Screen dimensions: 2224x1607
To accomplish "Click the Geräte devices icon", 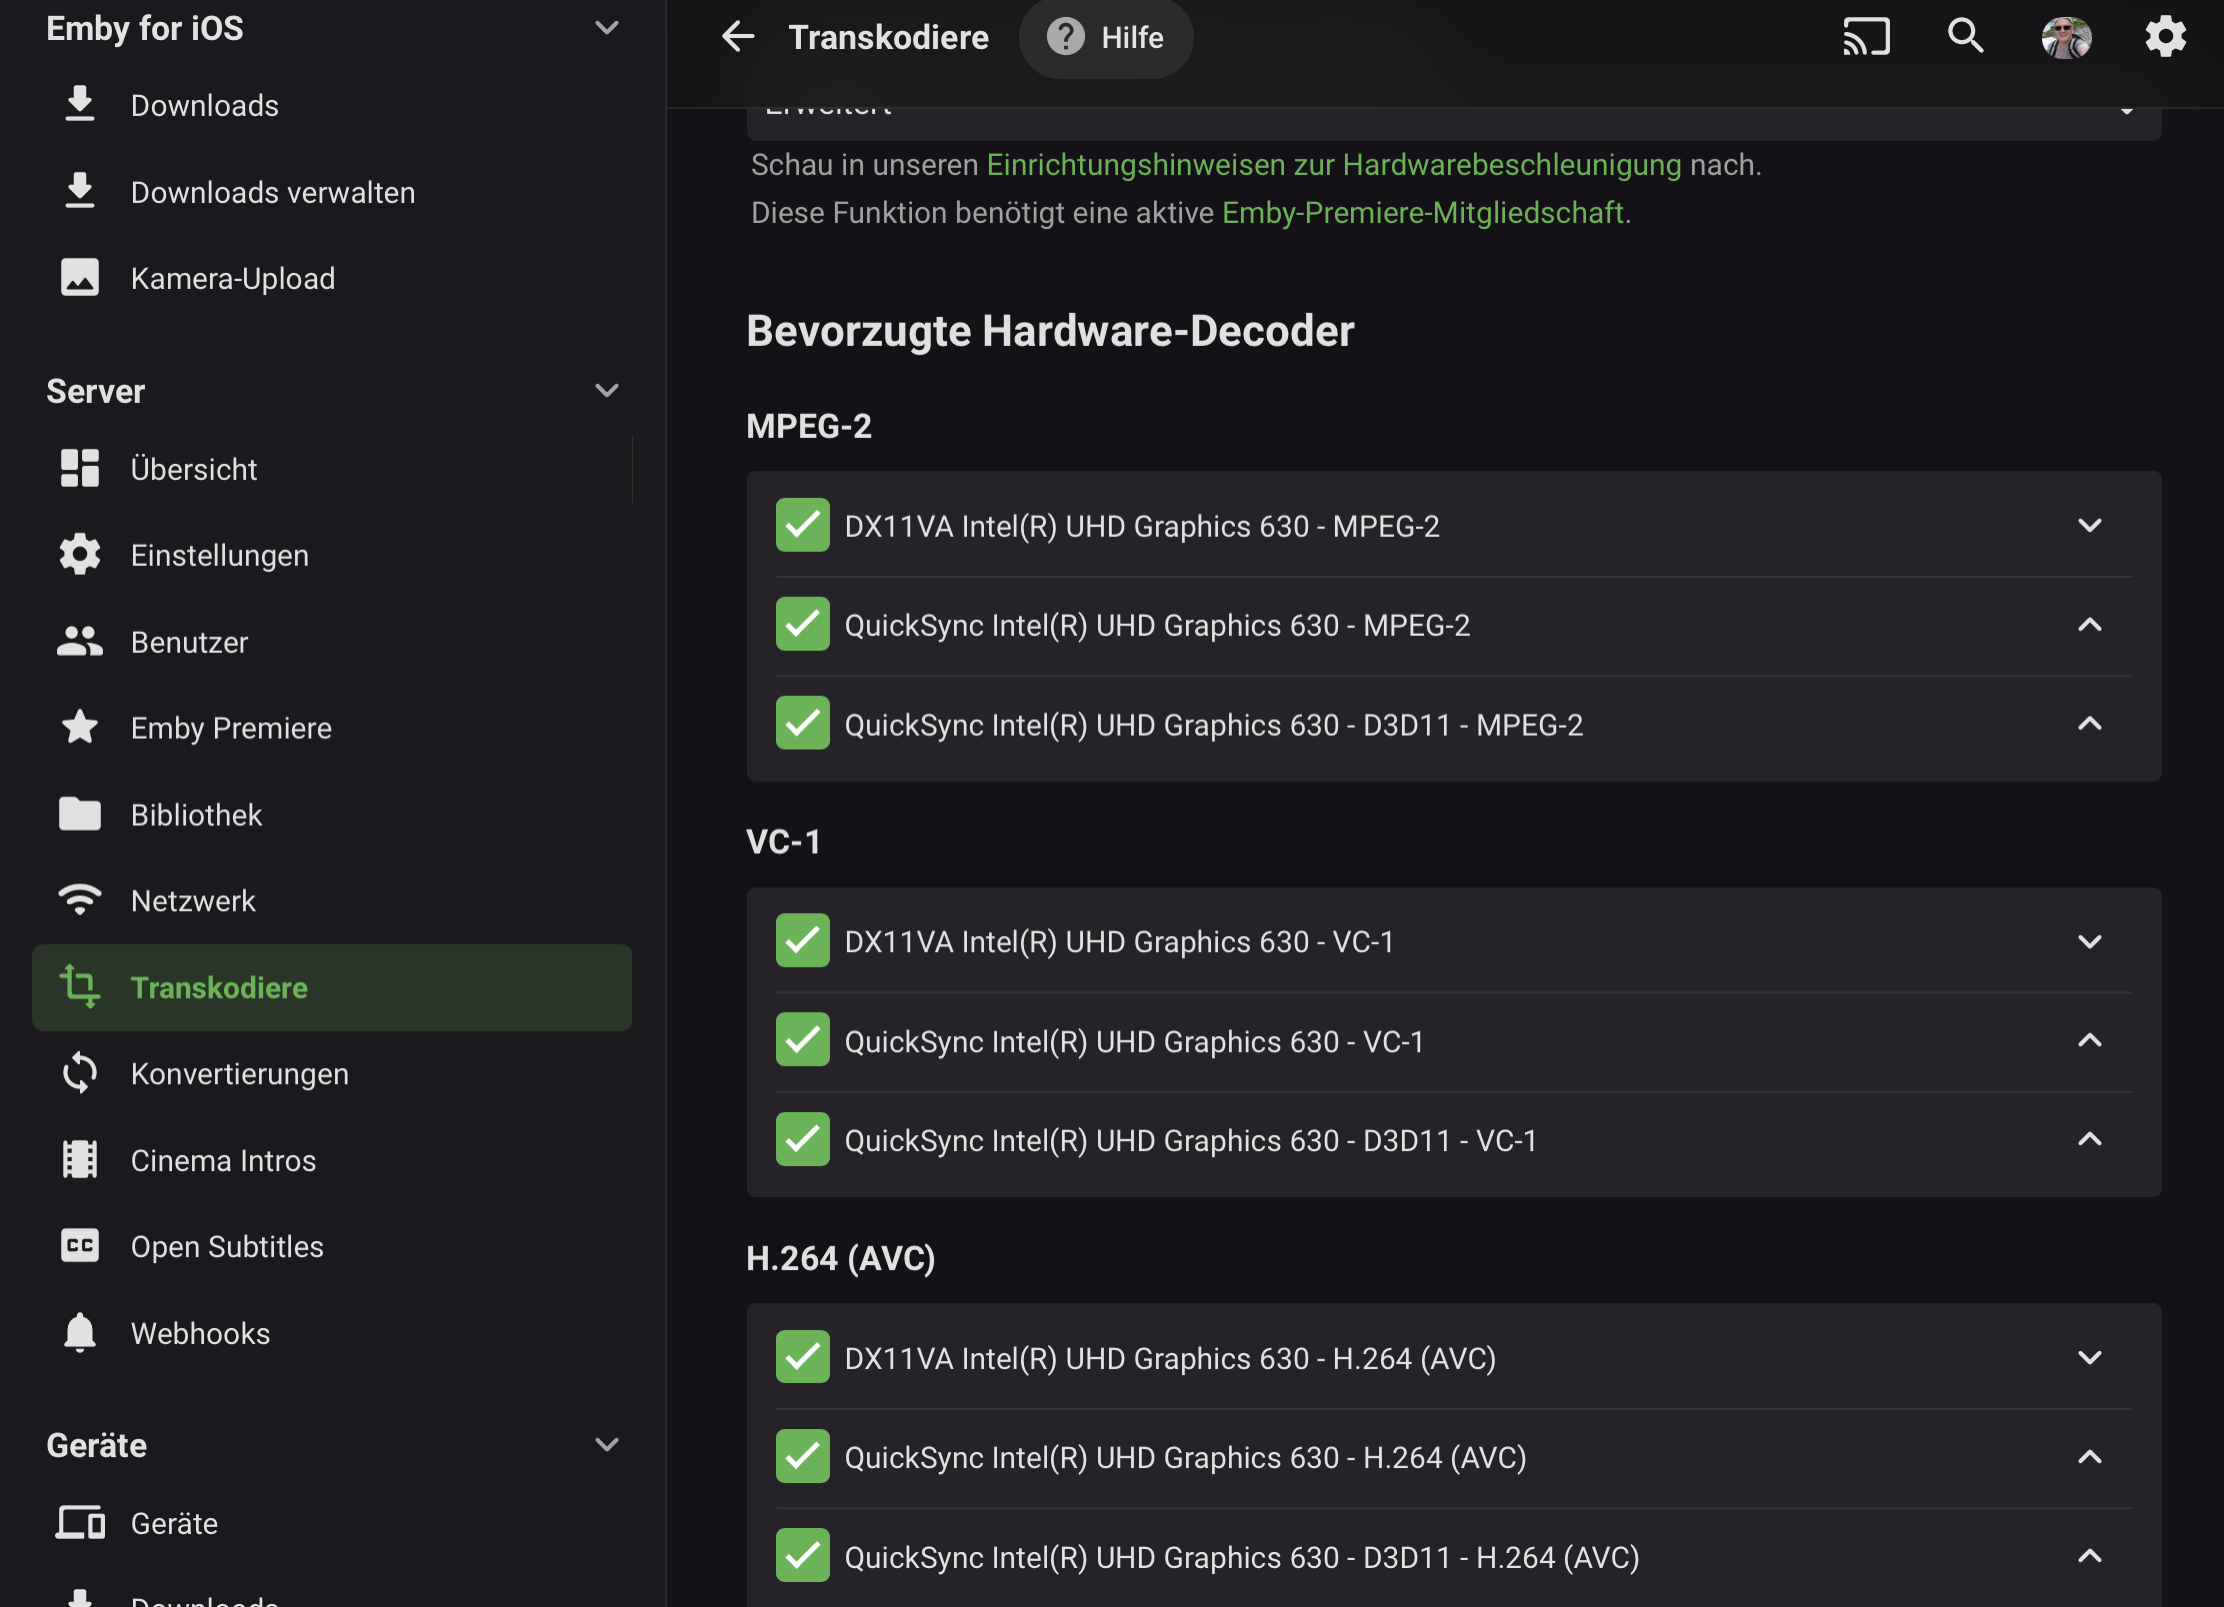I will click(x=80, y=1523).
